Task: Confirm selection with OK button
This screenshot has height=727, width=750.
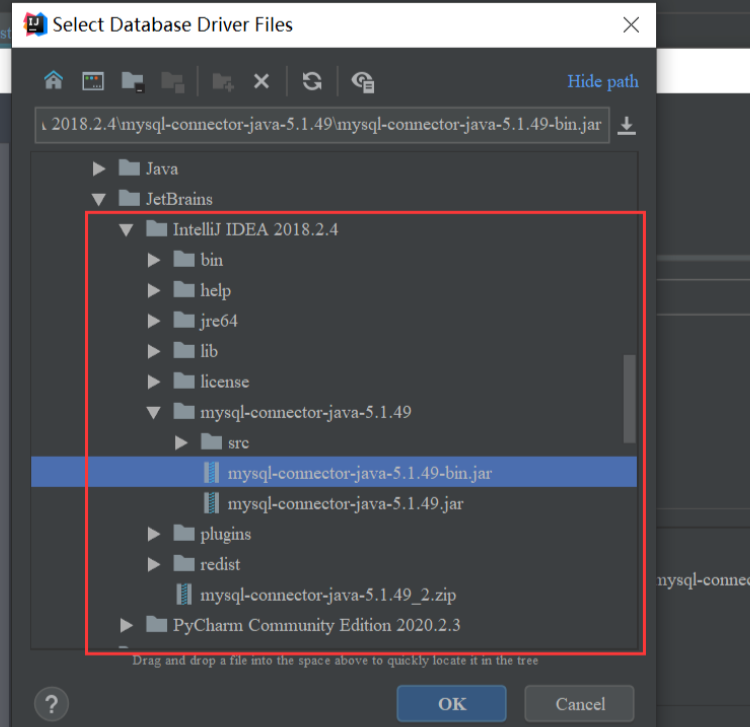Action: (452, 704)
